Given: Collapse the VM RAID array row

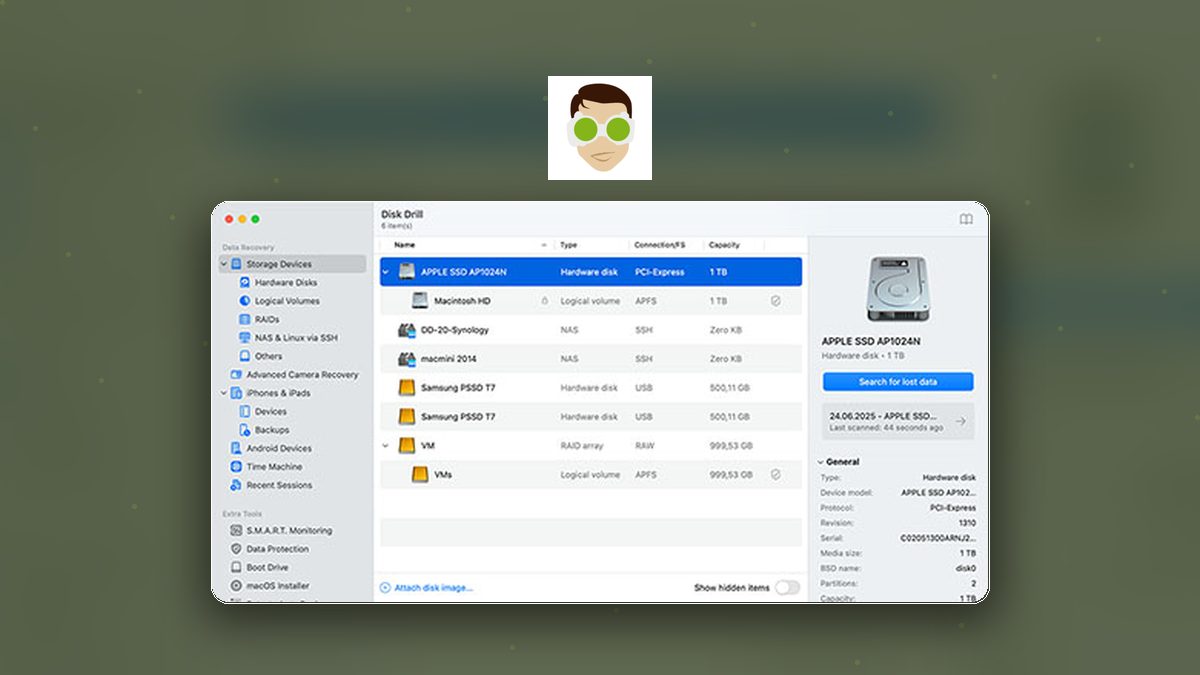Looking at the screenshot, I should (x=386, y=446).
